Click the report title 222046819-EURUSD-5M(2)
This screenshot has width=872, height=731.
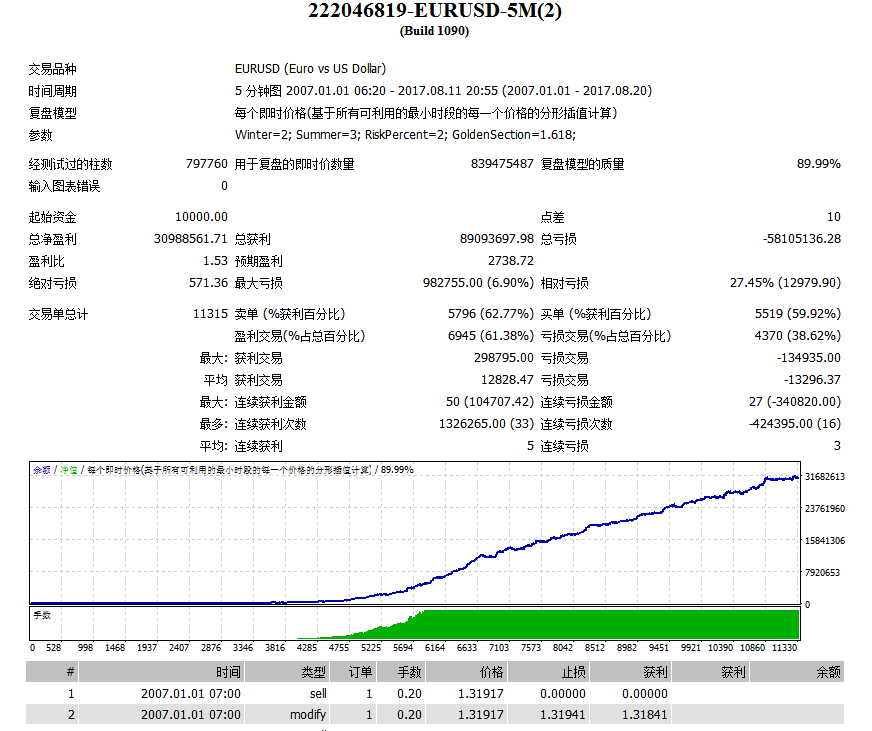[x=434, y=11]
